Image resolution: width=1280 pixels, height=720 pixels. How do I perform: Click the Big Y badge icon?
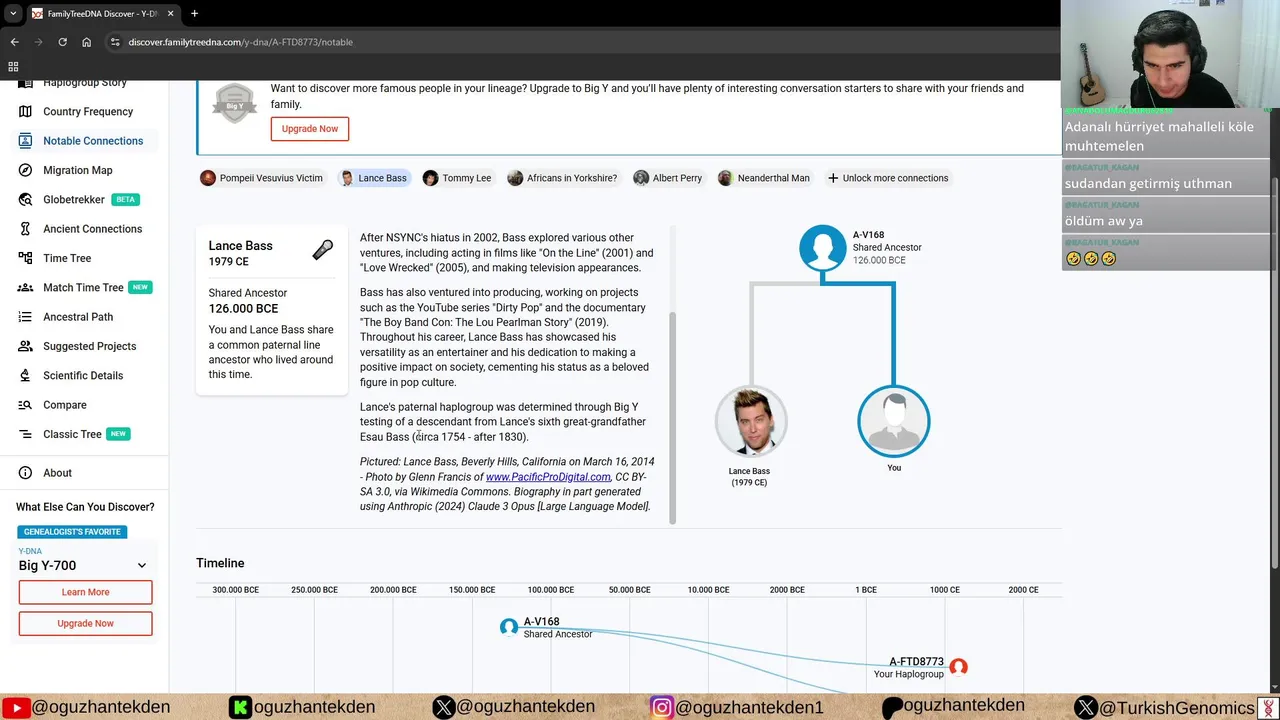(x=234, y=104)
